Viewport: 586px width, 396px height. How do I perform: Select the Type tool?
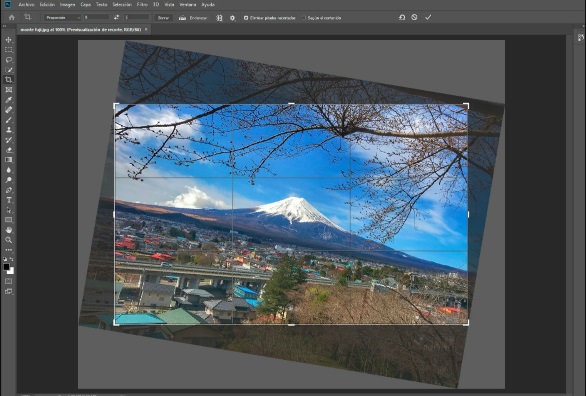(x=9, y=200)
